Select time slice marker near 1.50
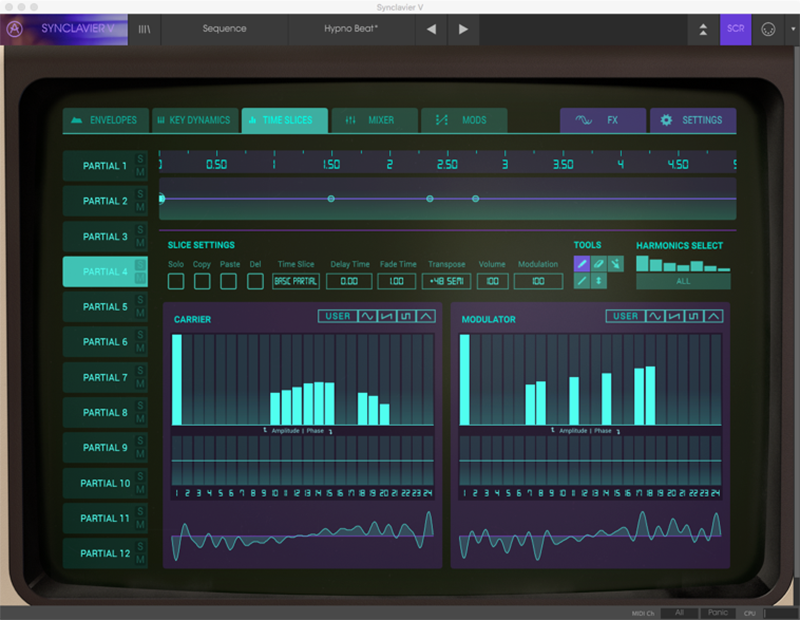 331,199
